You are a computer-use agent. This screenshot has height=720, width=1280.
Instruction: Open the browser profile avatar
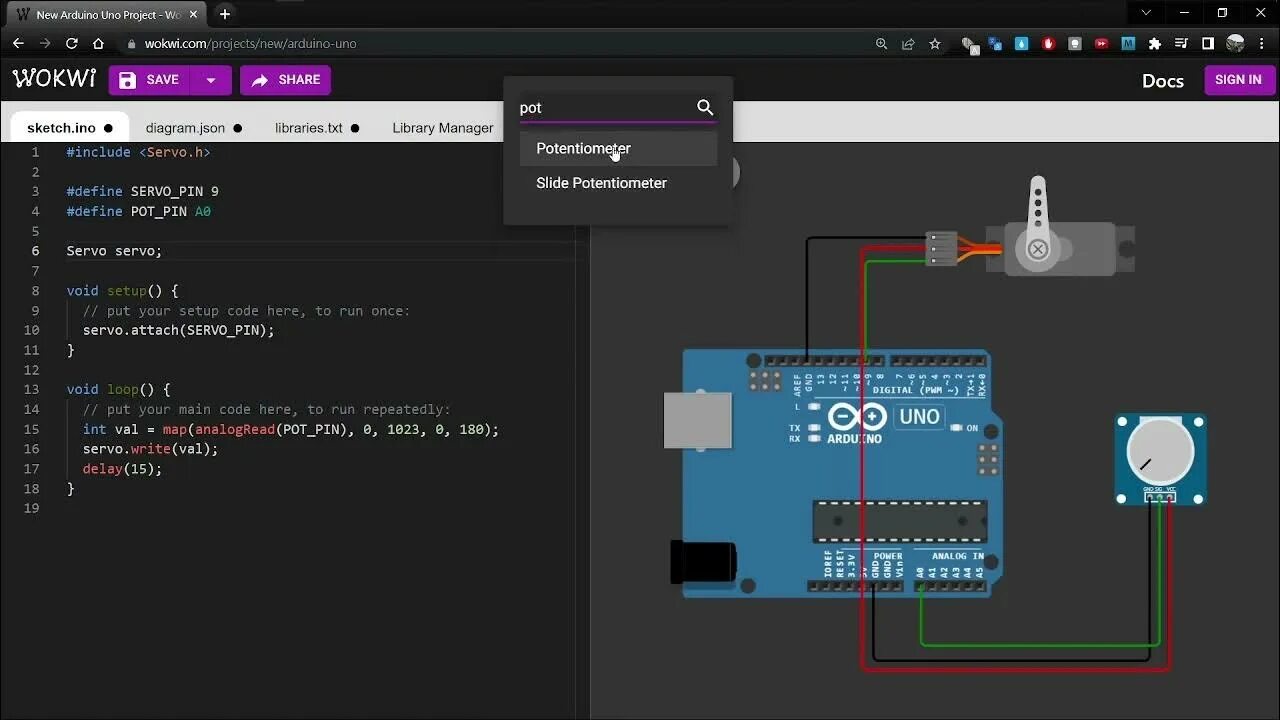pos(1235,44)
